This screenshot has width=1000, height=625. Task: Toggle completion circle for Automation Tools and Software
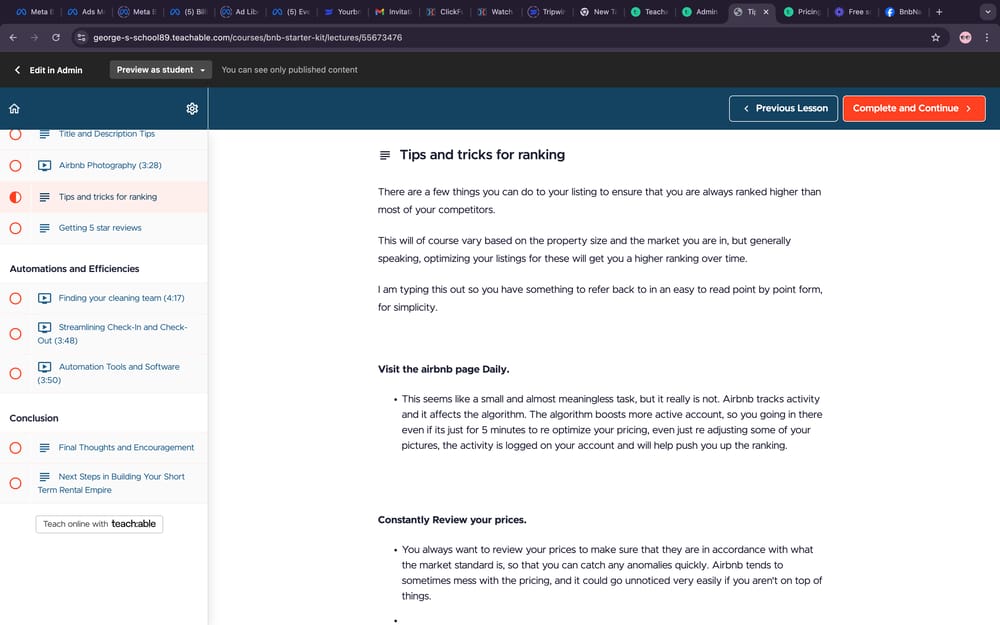15,373
